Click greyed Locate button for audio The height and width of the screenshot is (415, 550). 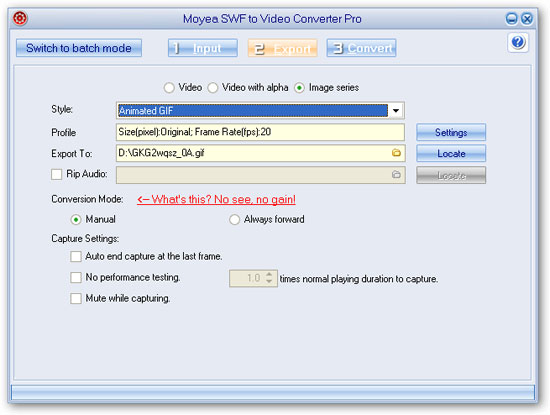(x=451, y=175)
